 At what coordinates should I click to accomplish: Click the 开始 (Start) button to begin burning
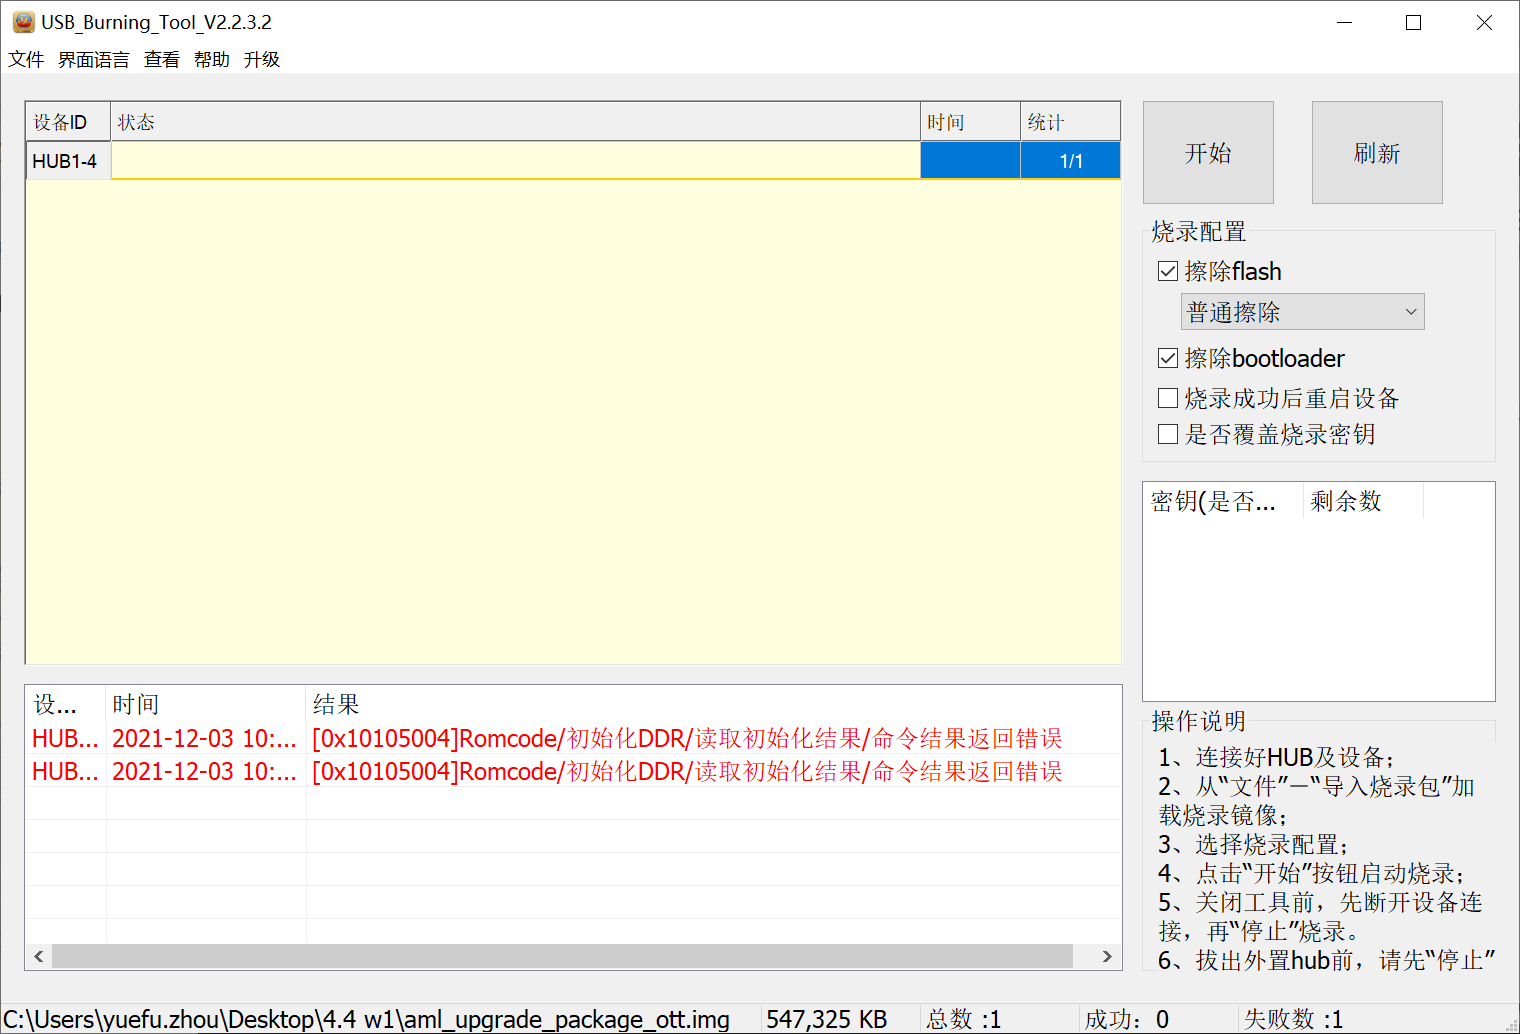point(1207,152)
